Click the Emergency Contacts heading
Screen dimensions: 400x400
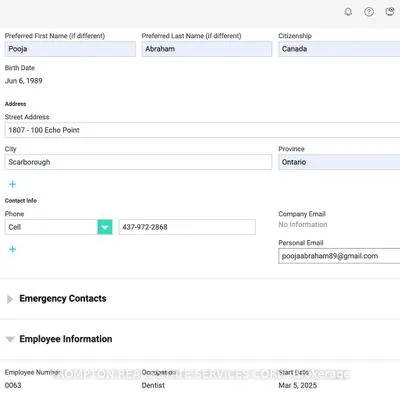[x=63, y=299]
